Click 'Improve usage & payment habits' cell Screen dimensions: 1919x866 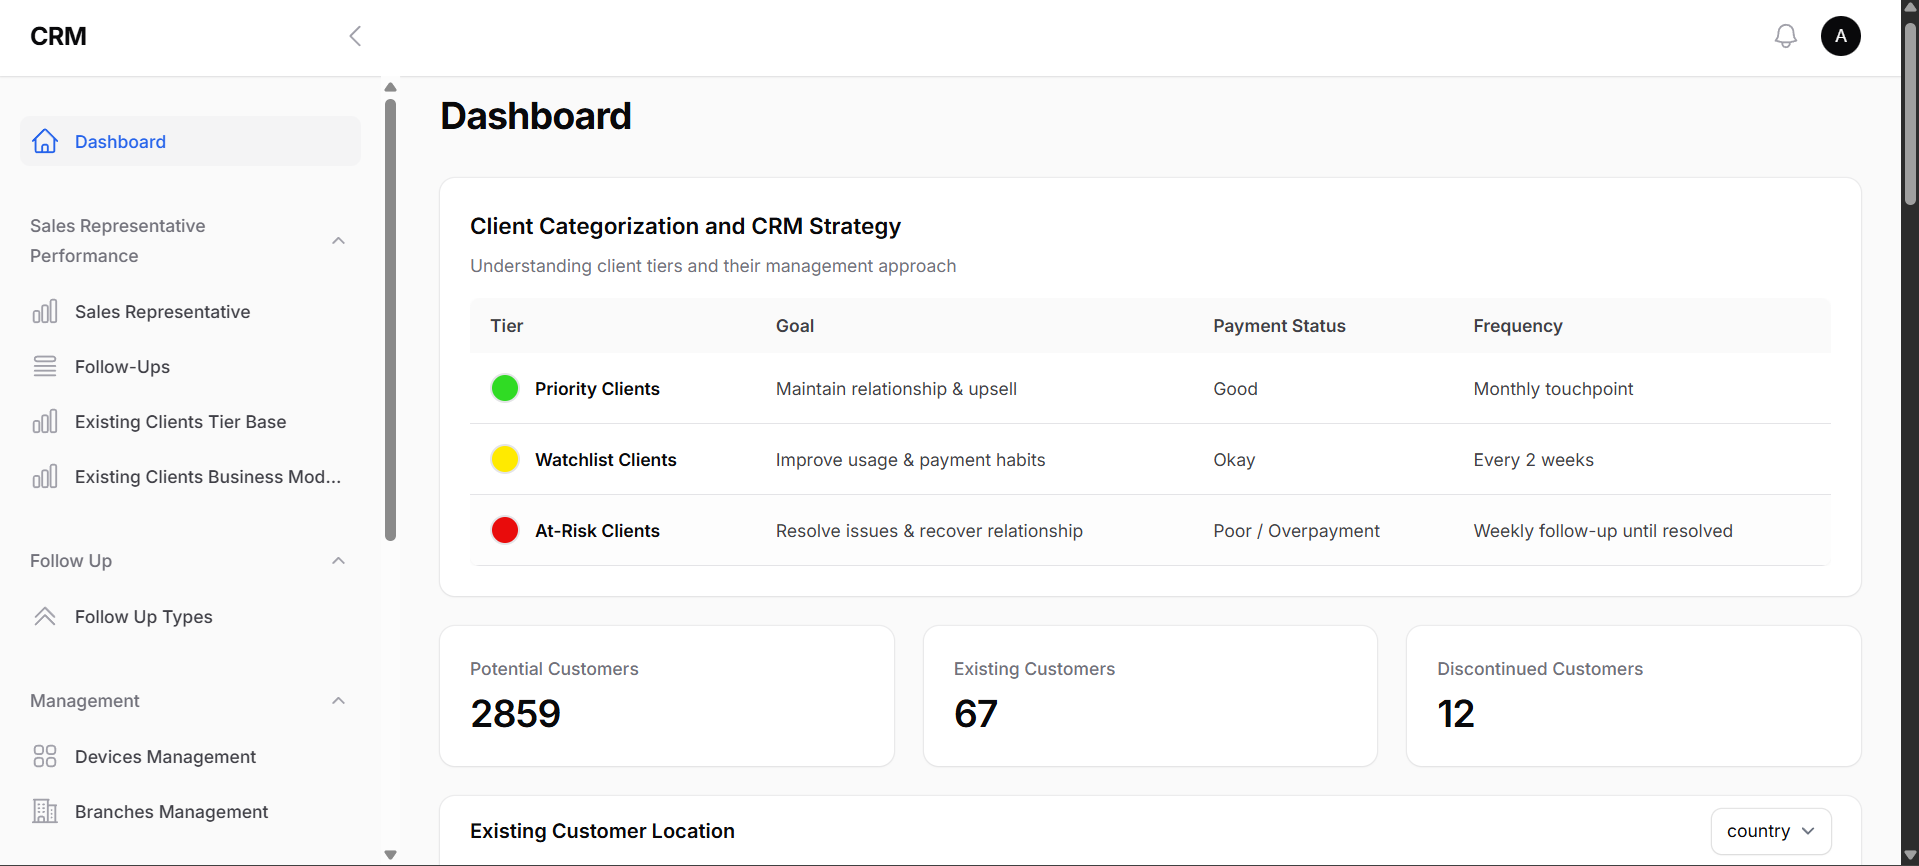pyautogui.click(x=910, y=459)
